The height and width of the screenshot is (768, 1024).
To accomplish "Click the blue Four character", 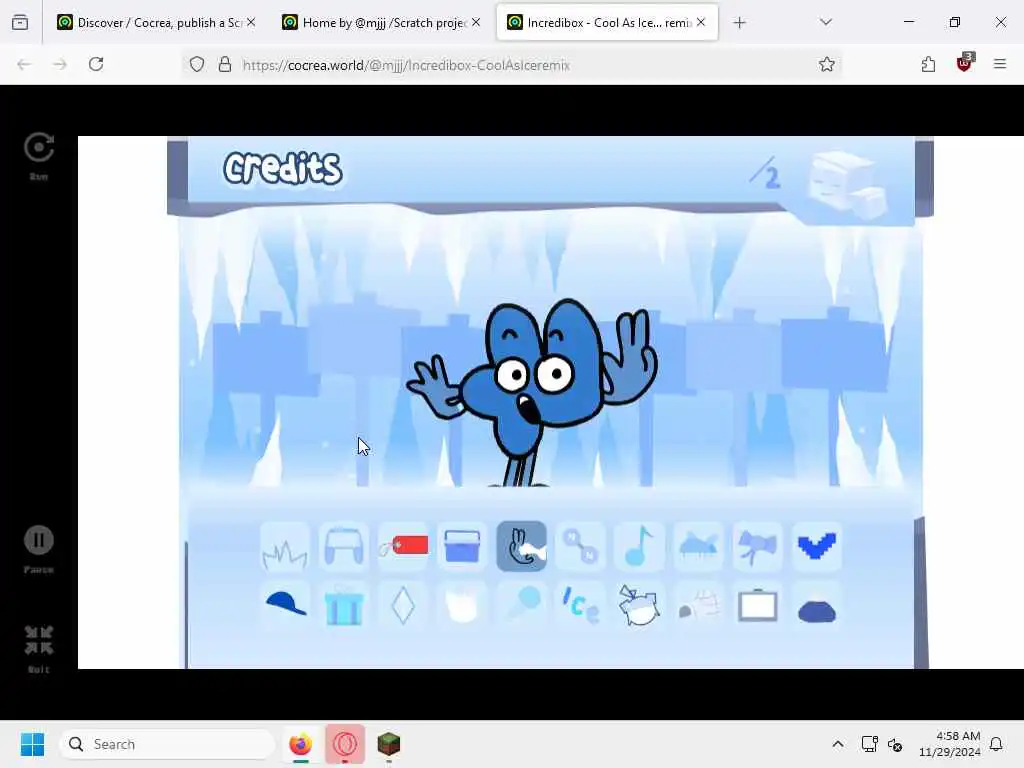I will [x=534, y=392].
